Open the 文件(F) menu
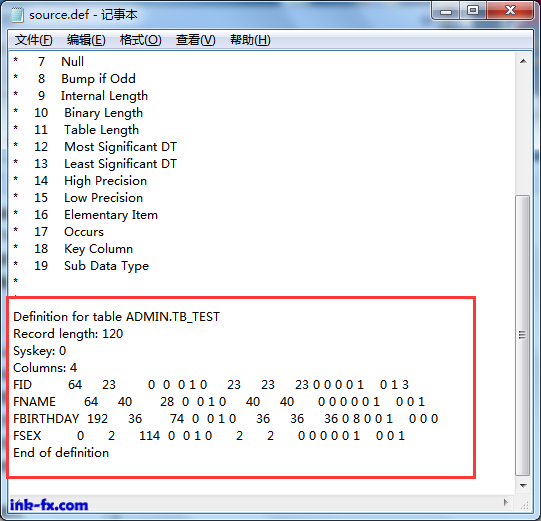 click(x=33, y=40)
